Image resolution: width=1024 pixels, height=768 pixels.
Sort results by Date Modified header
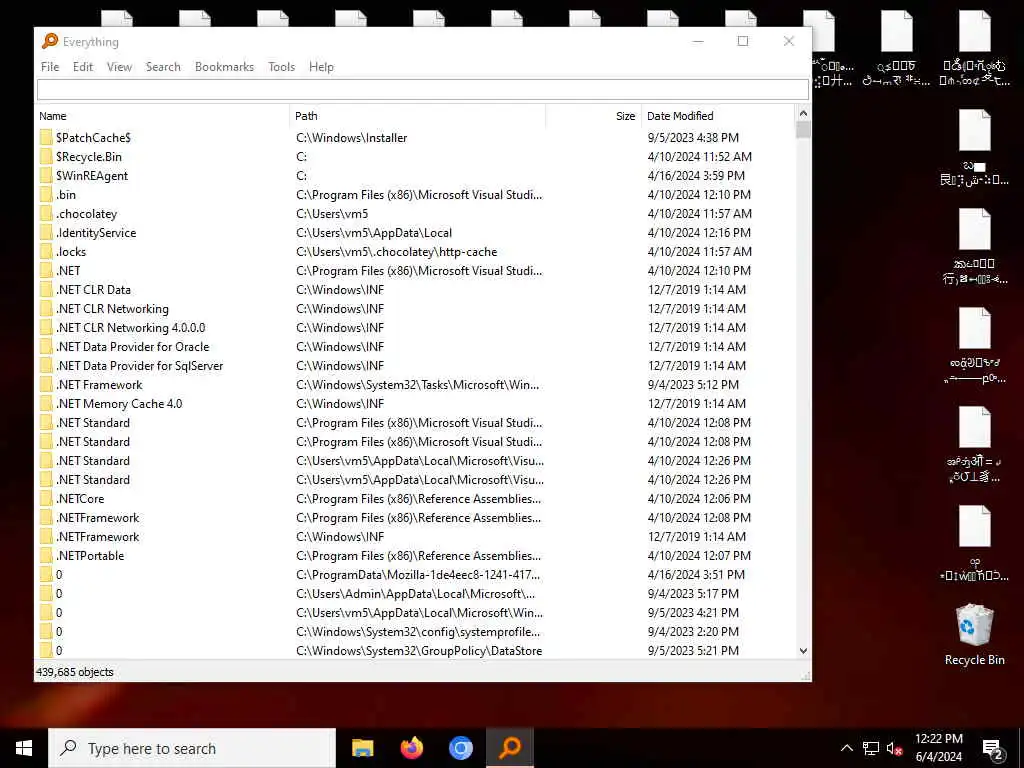[718, 116]
